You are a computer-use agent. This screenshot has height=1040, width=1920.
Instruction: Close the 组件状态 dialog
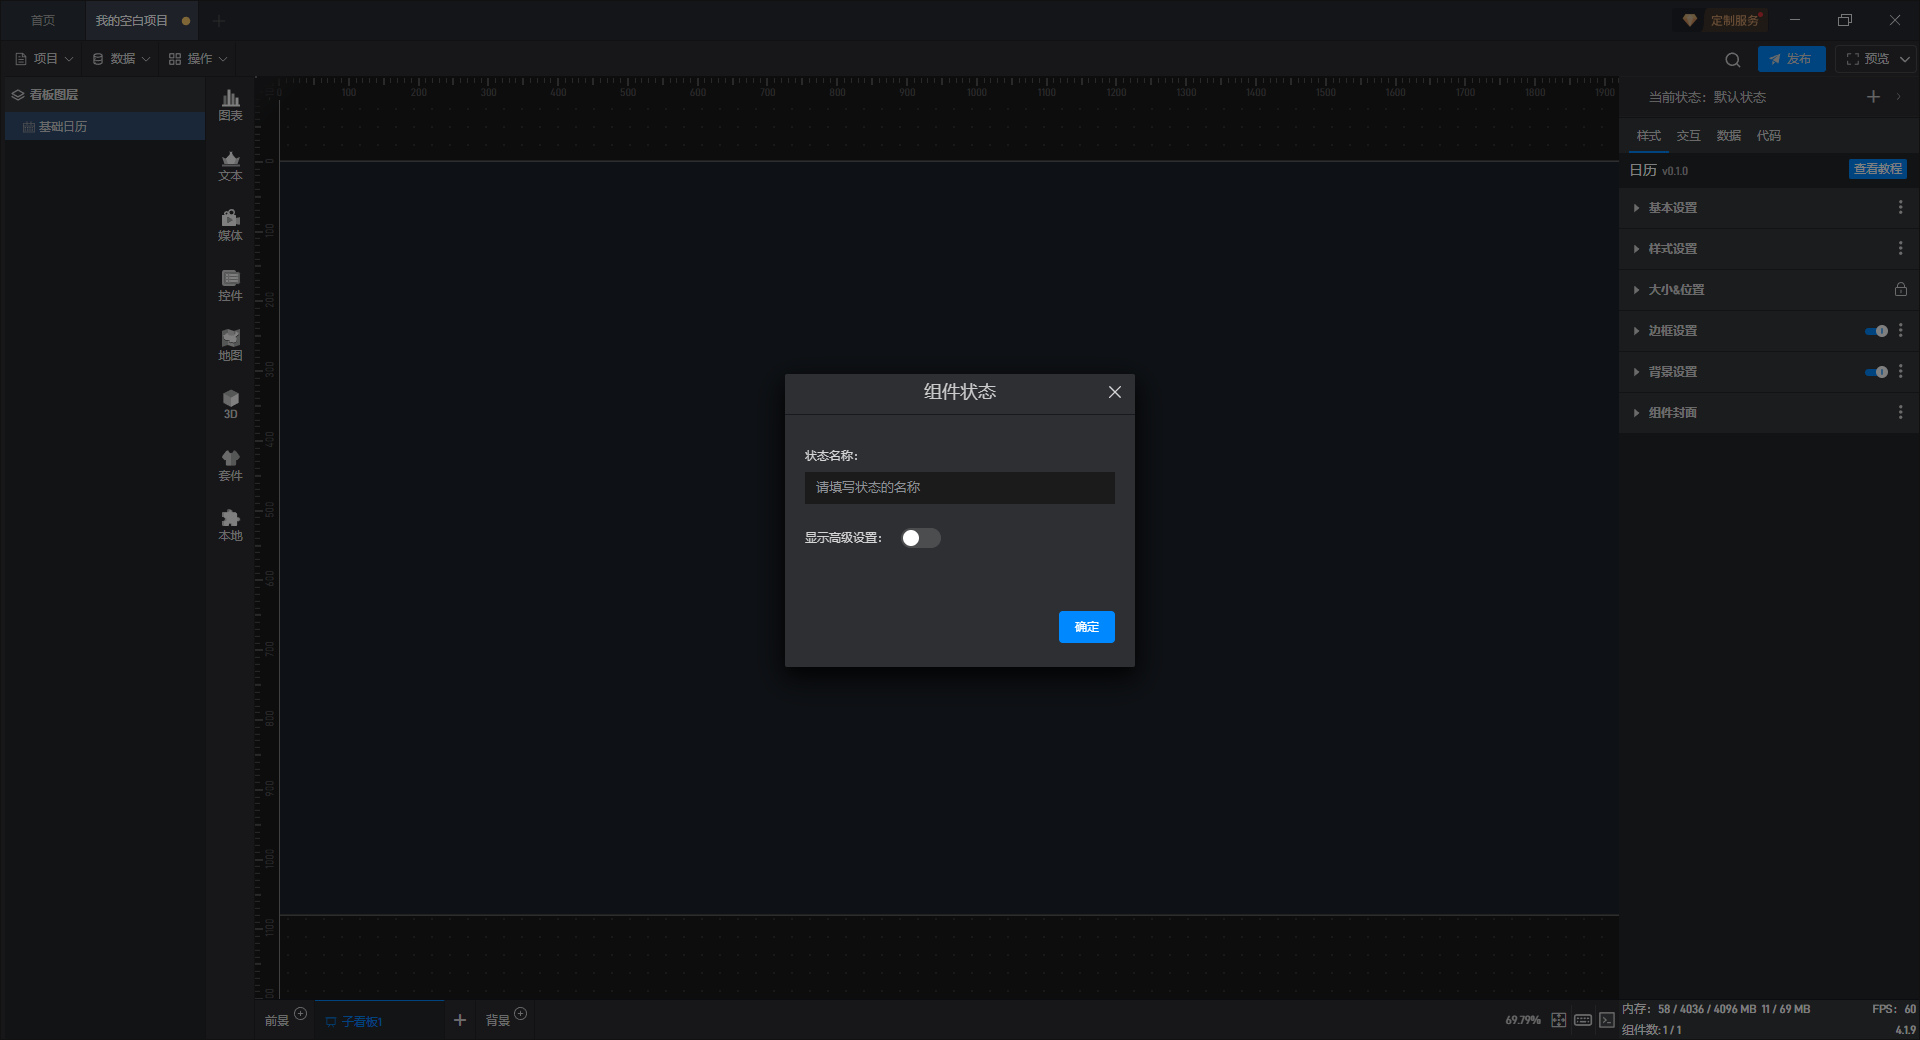click(1115, 392)
